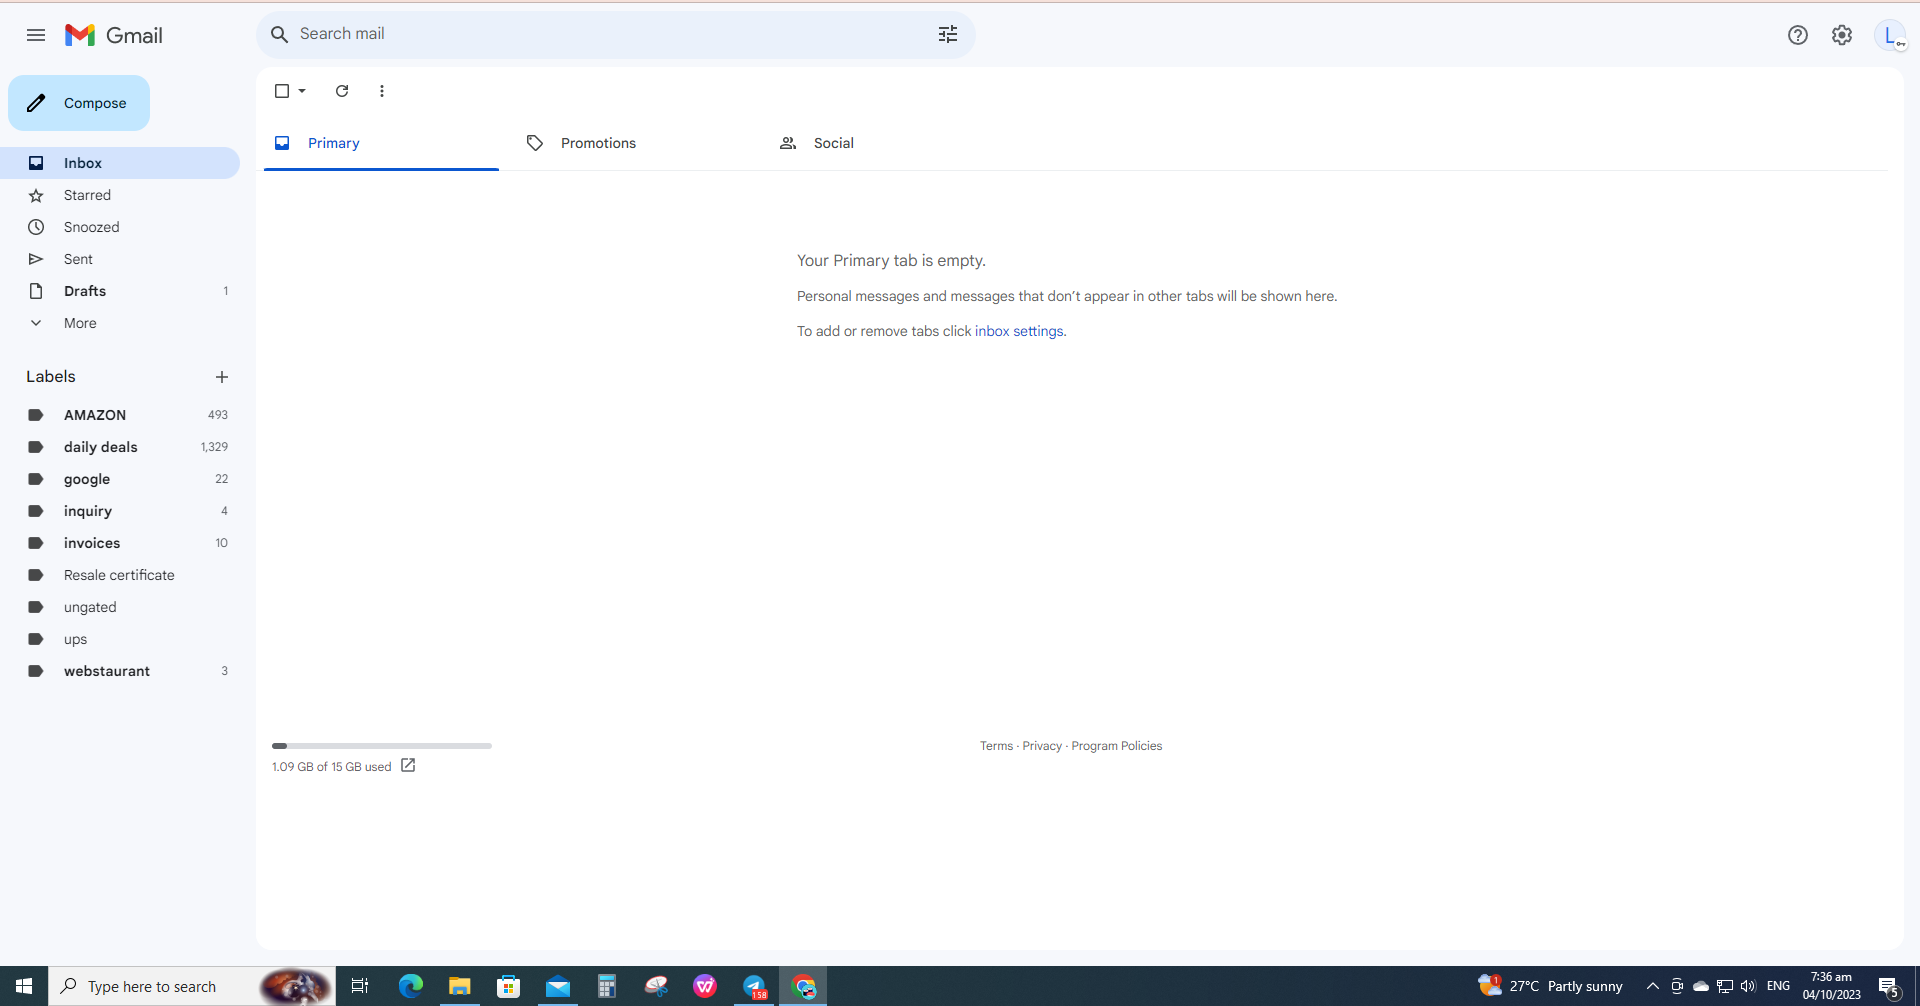1920x1006 pixels.
Task: Create a new label with plus icon
Action: (x=222, y=377)
